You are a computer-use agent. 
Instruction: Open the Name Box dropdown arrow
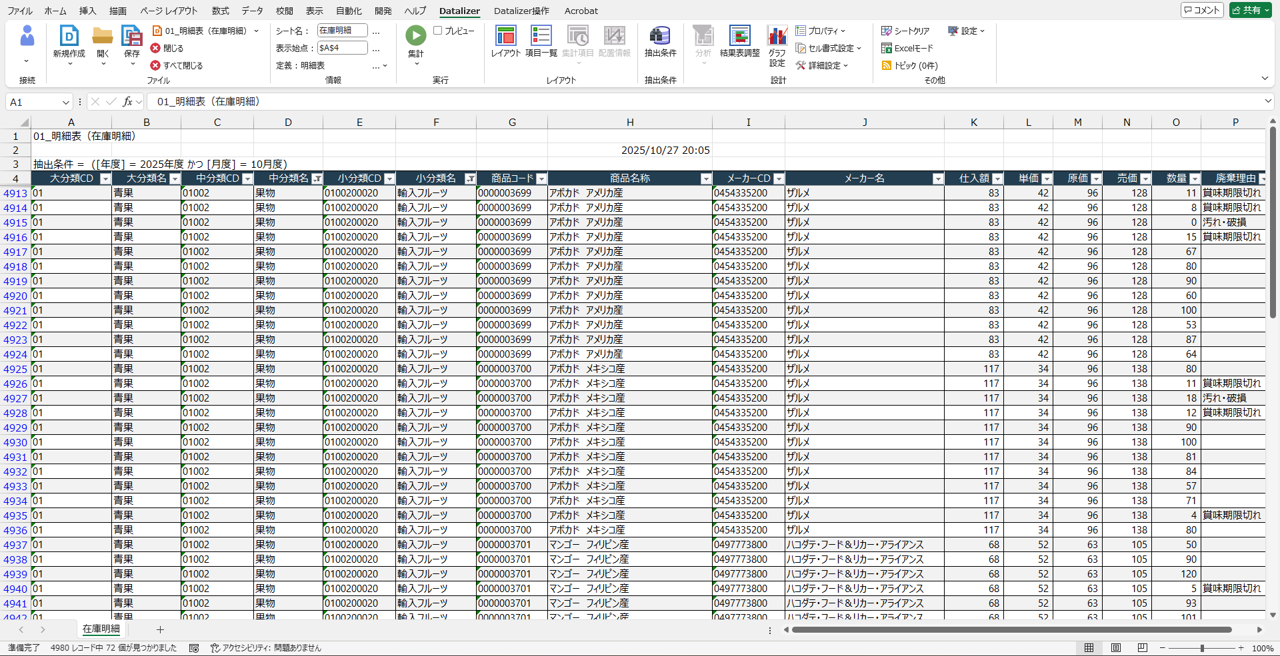coord(66,102)
